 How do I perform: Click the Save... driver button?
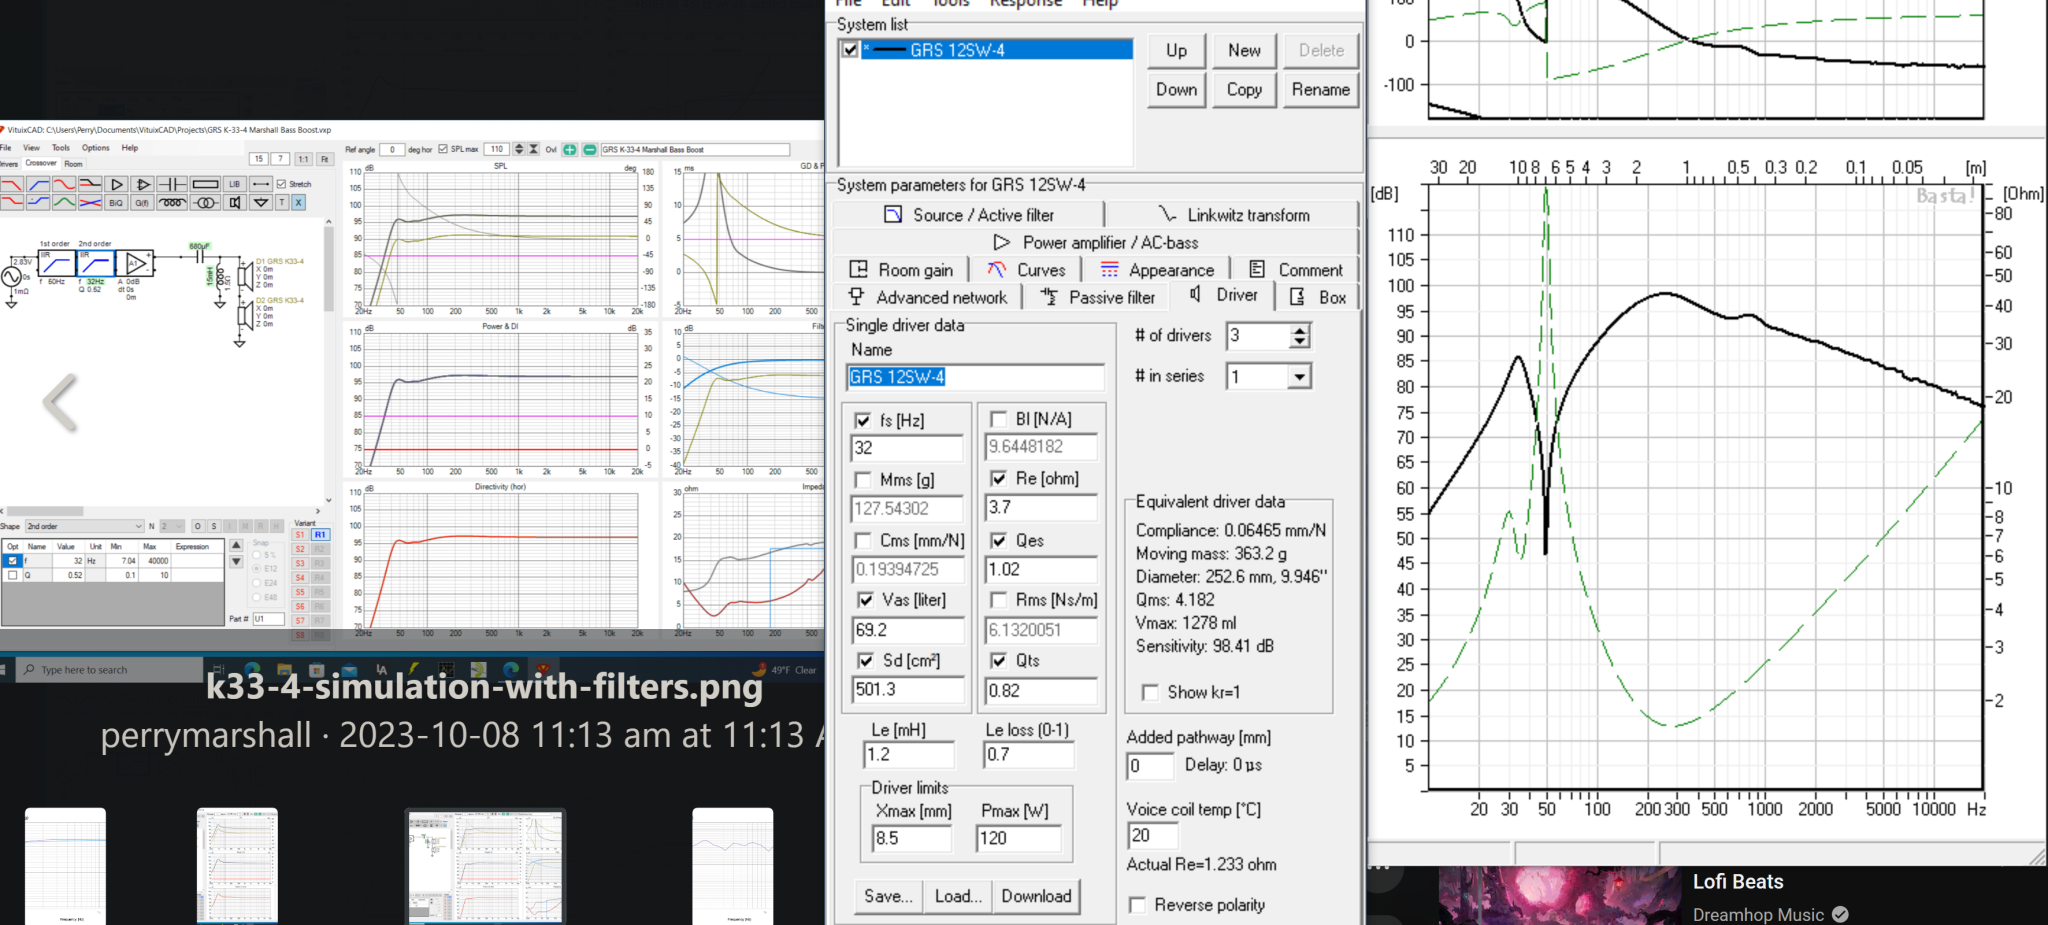click(888, 896)
